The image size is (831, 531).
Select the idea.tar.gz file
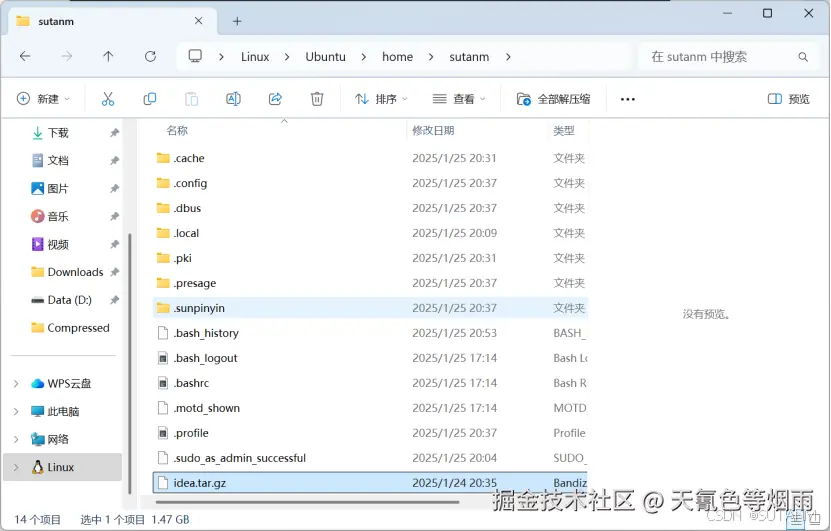pos(370,483)
